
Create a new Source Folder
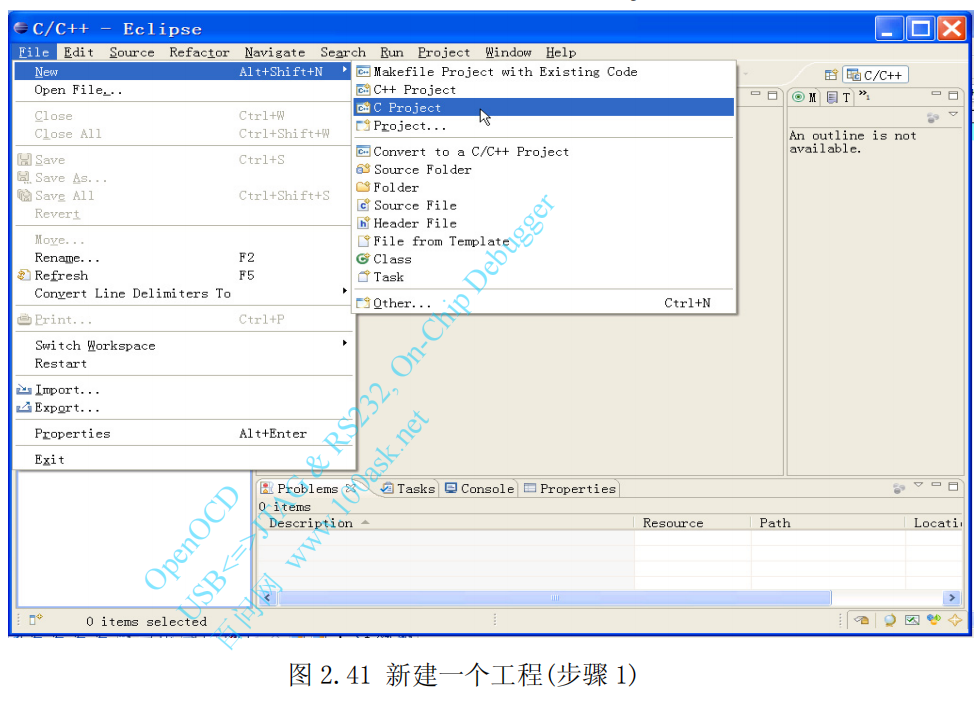[544, 169]
